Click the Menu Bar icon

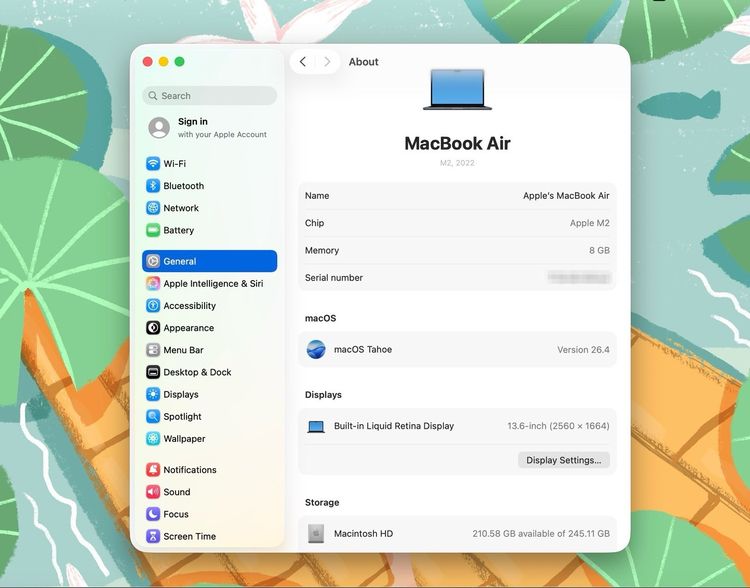click(153, 350)
